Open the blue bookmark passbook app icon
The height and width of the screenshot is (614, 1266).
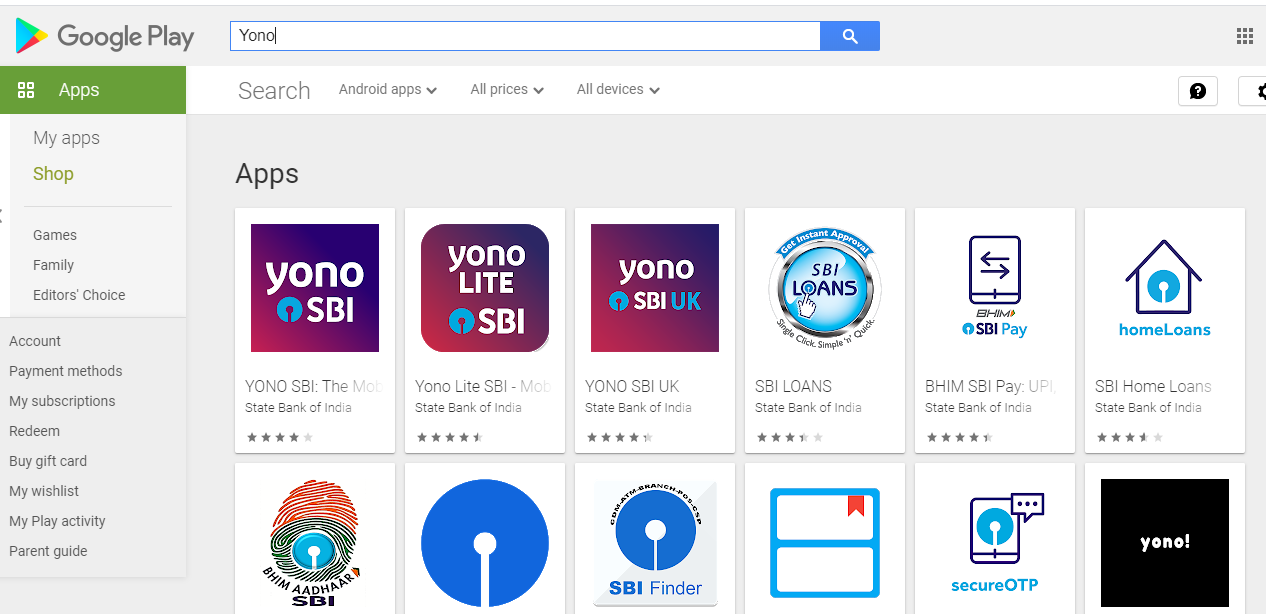point(825,543)
